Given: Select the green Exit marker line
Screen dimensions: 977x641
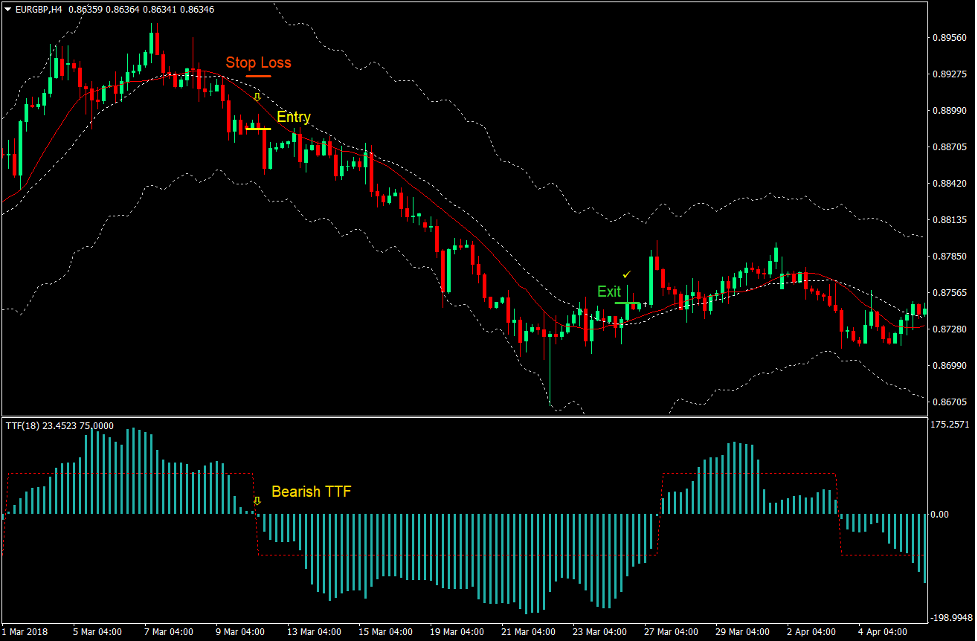Looking at the screenshot, I should [628, 303].
